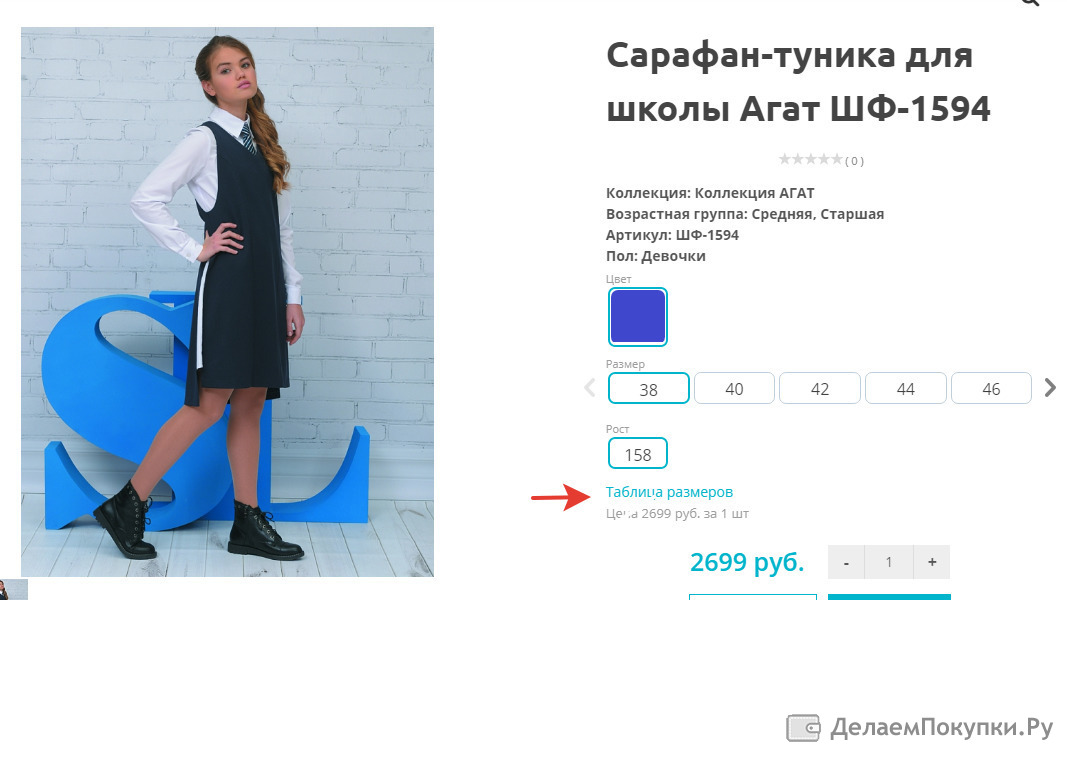Select size 38
The height and width of the screenshot is (757, 1067).
(649, 388)
